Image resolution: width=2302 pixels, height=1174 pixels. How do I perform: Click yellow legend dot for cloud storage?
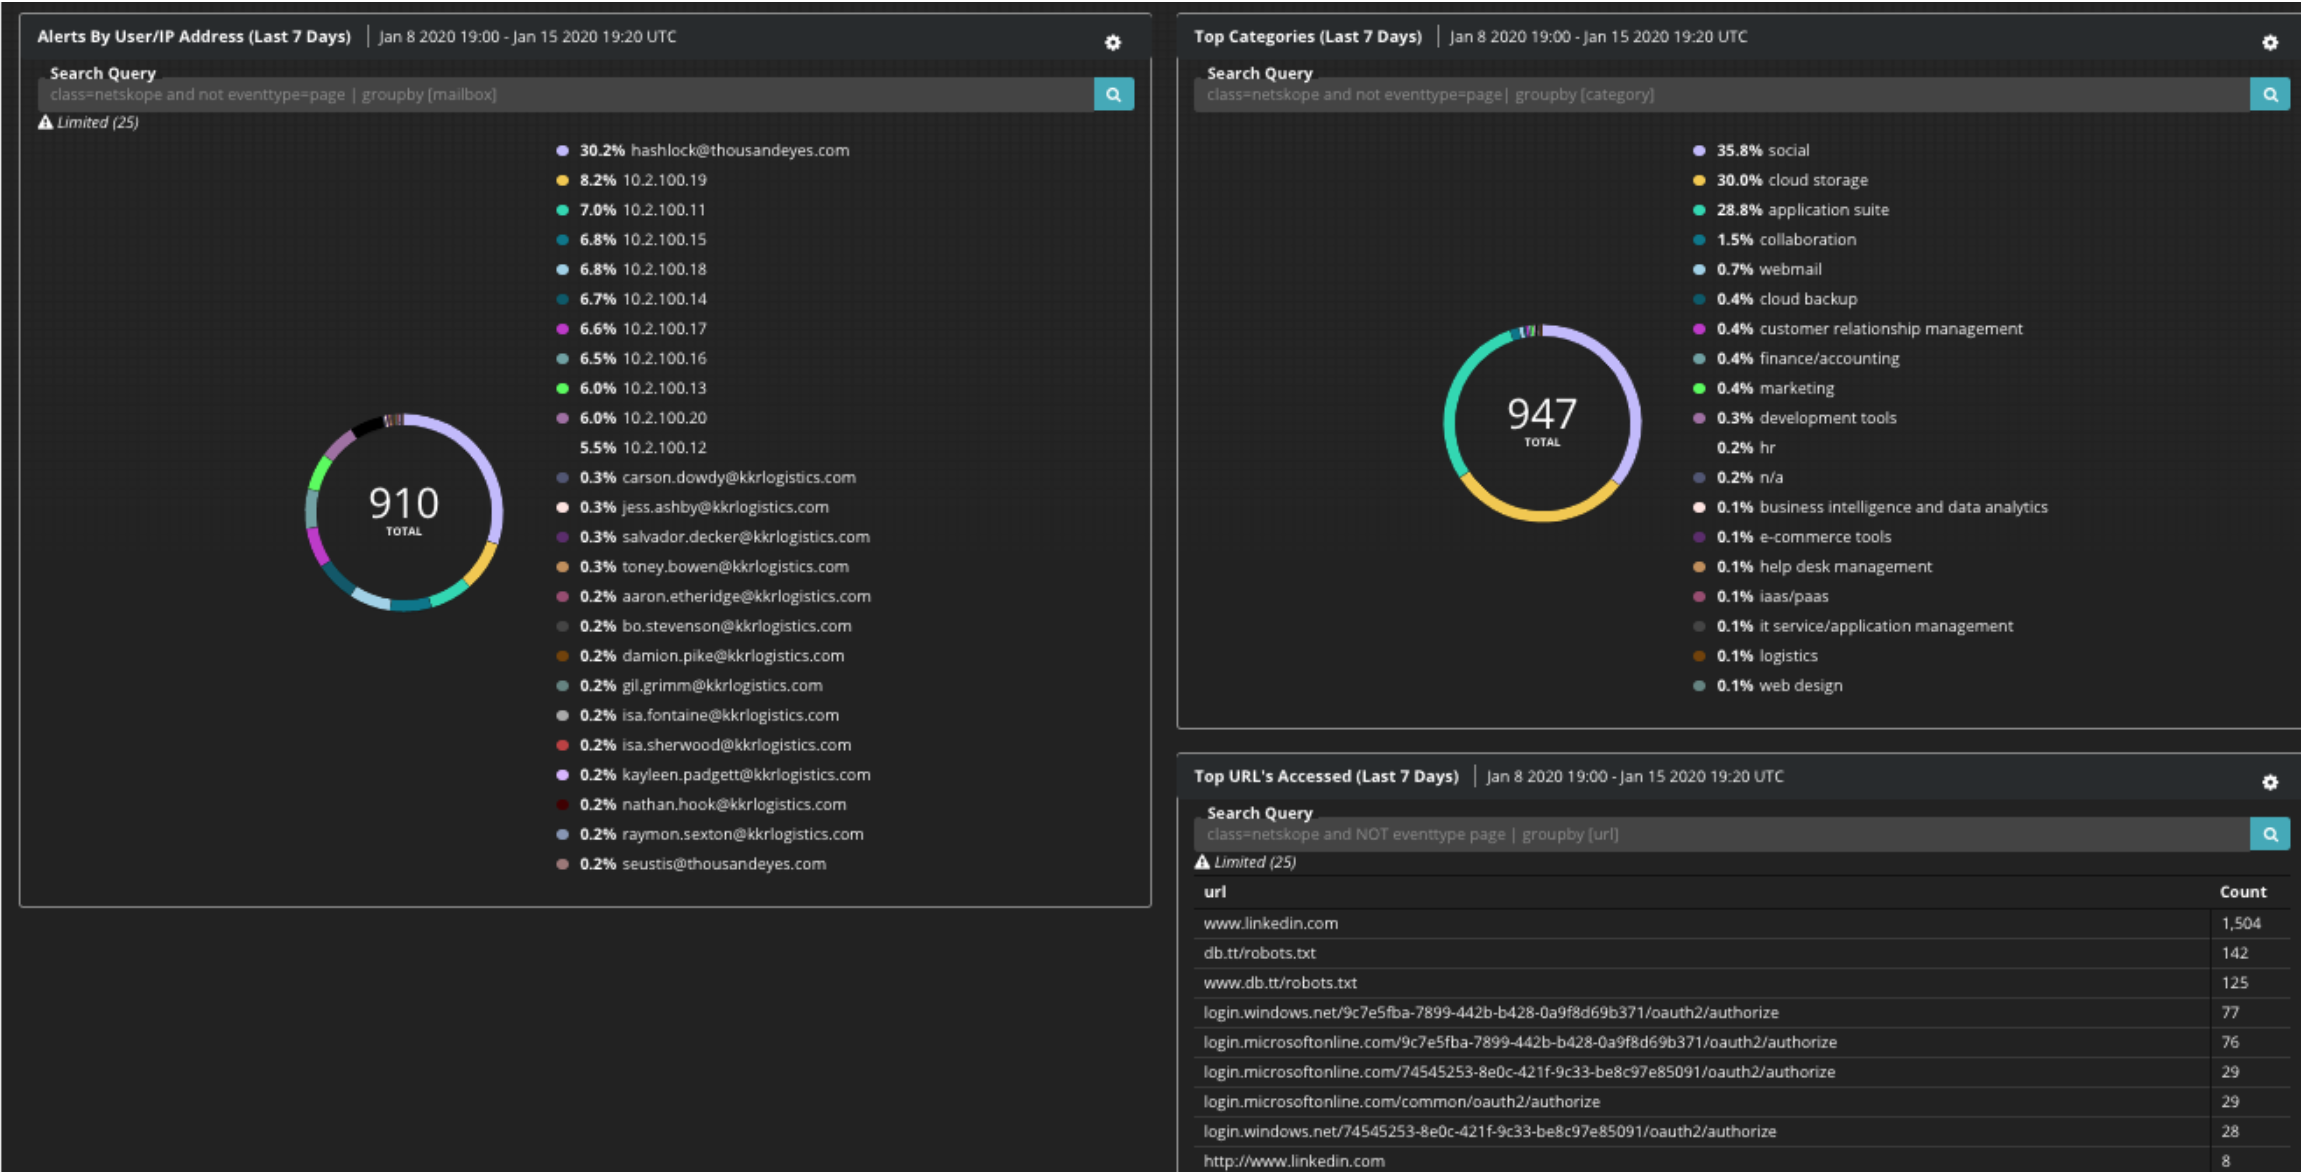(1699, 180)
